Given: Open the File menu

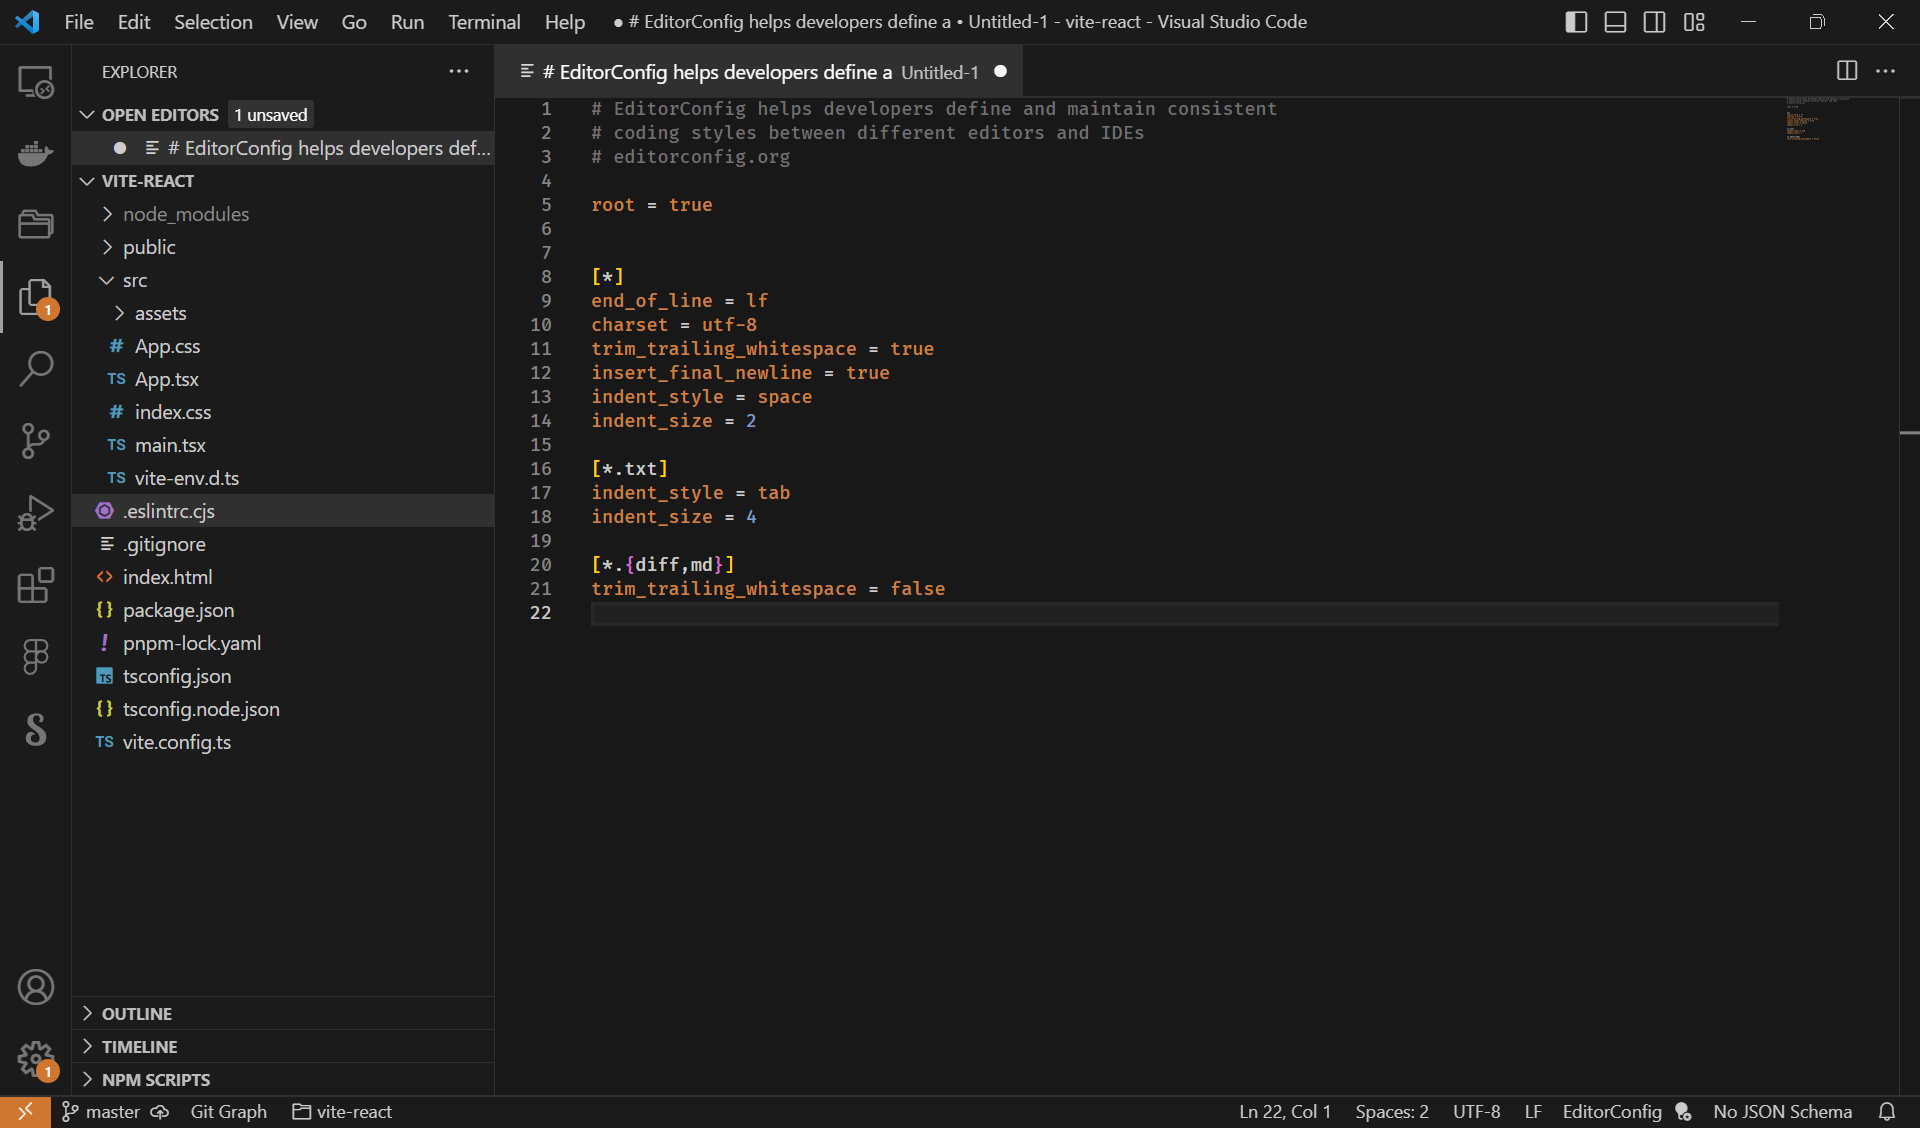Looking at the screenshot, I should tap(79, 22).
